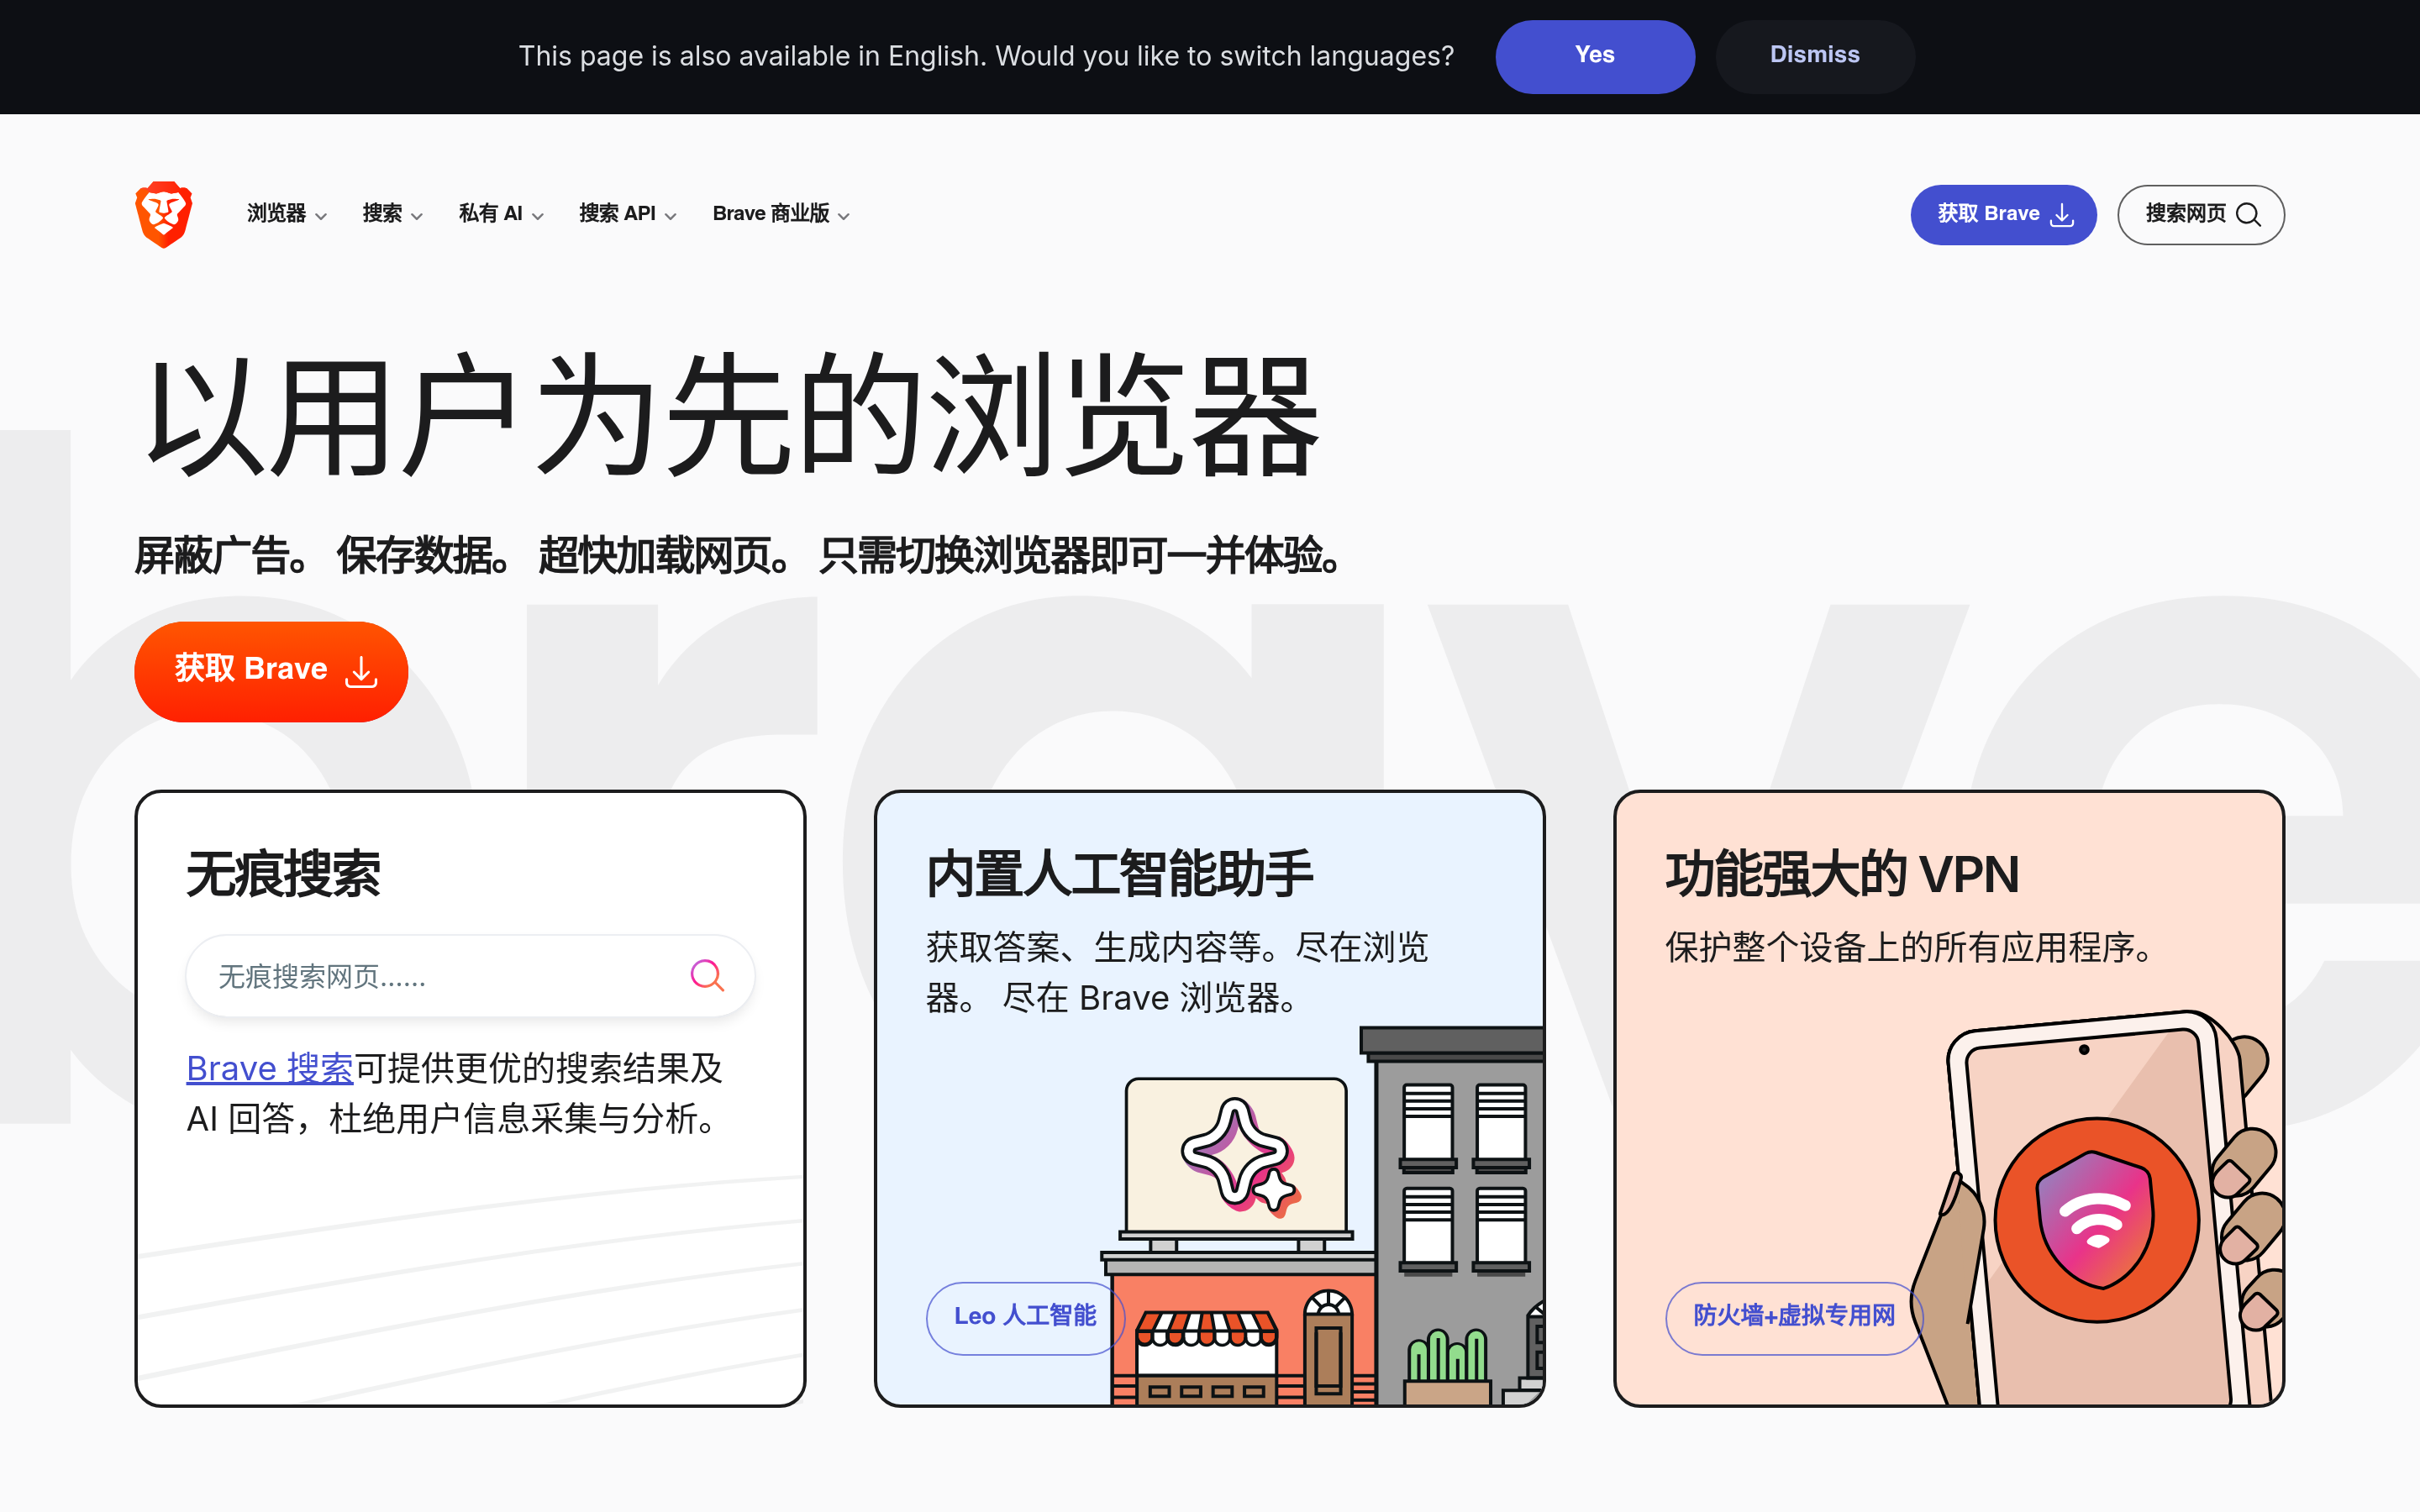Screen dimensions: 2420x1512
Task: Click the 防火墙+虚拟专用网 pill button
Action: (1794, 1317)
